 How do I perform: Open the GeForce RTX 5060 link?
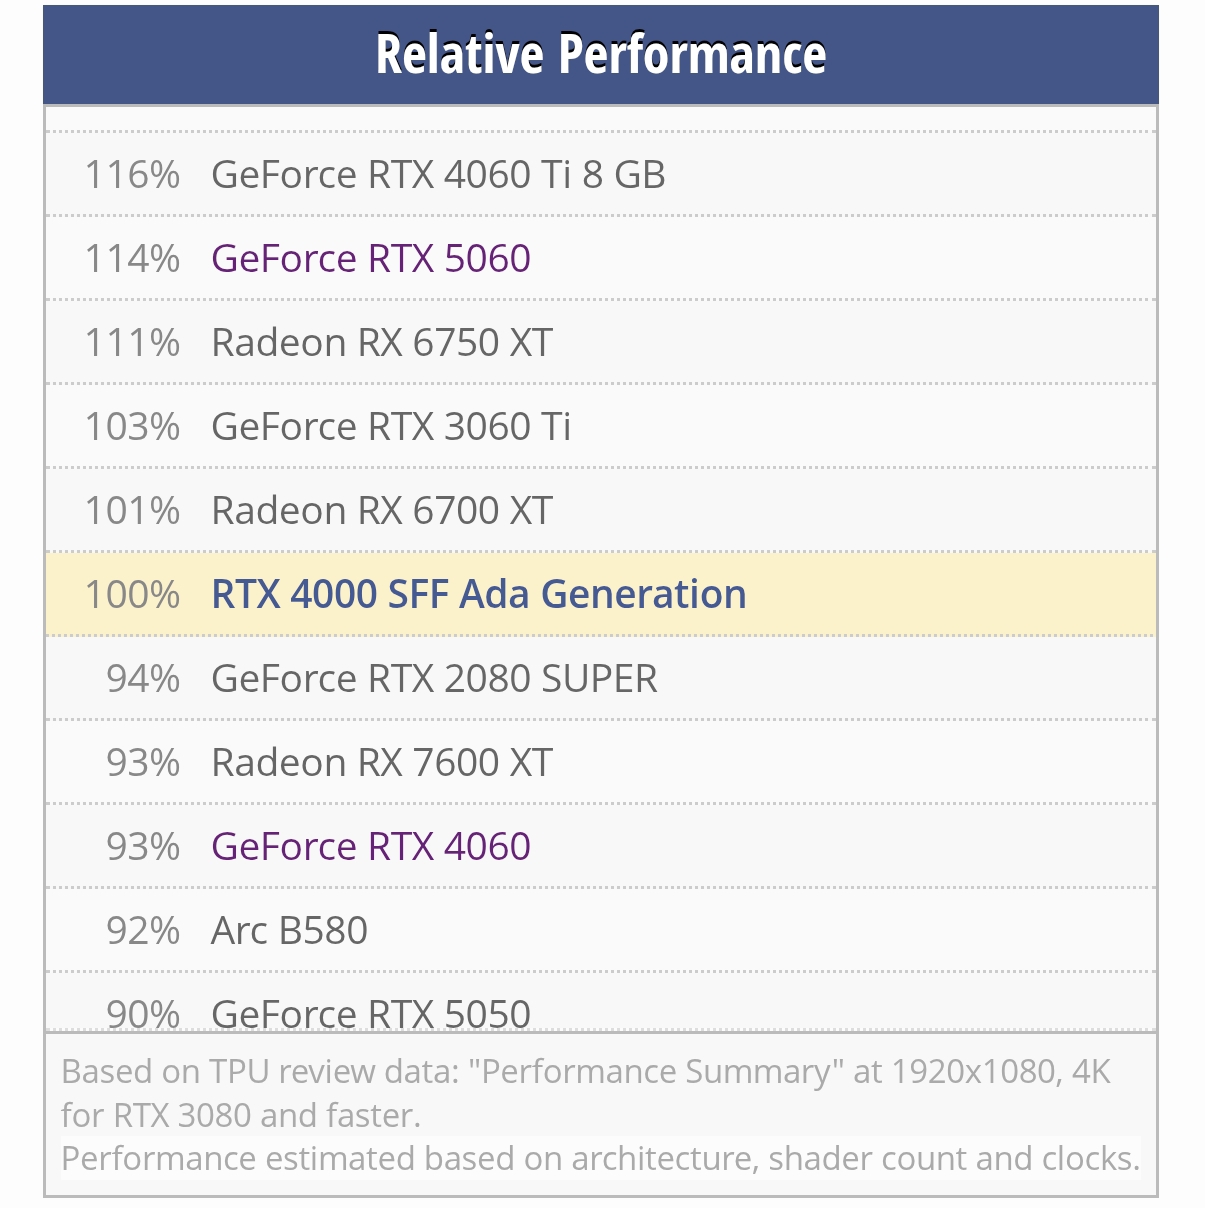(x=371, y=259)
